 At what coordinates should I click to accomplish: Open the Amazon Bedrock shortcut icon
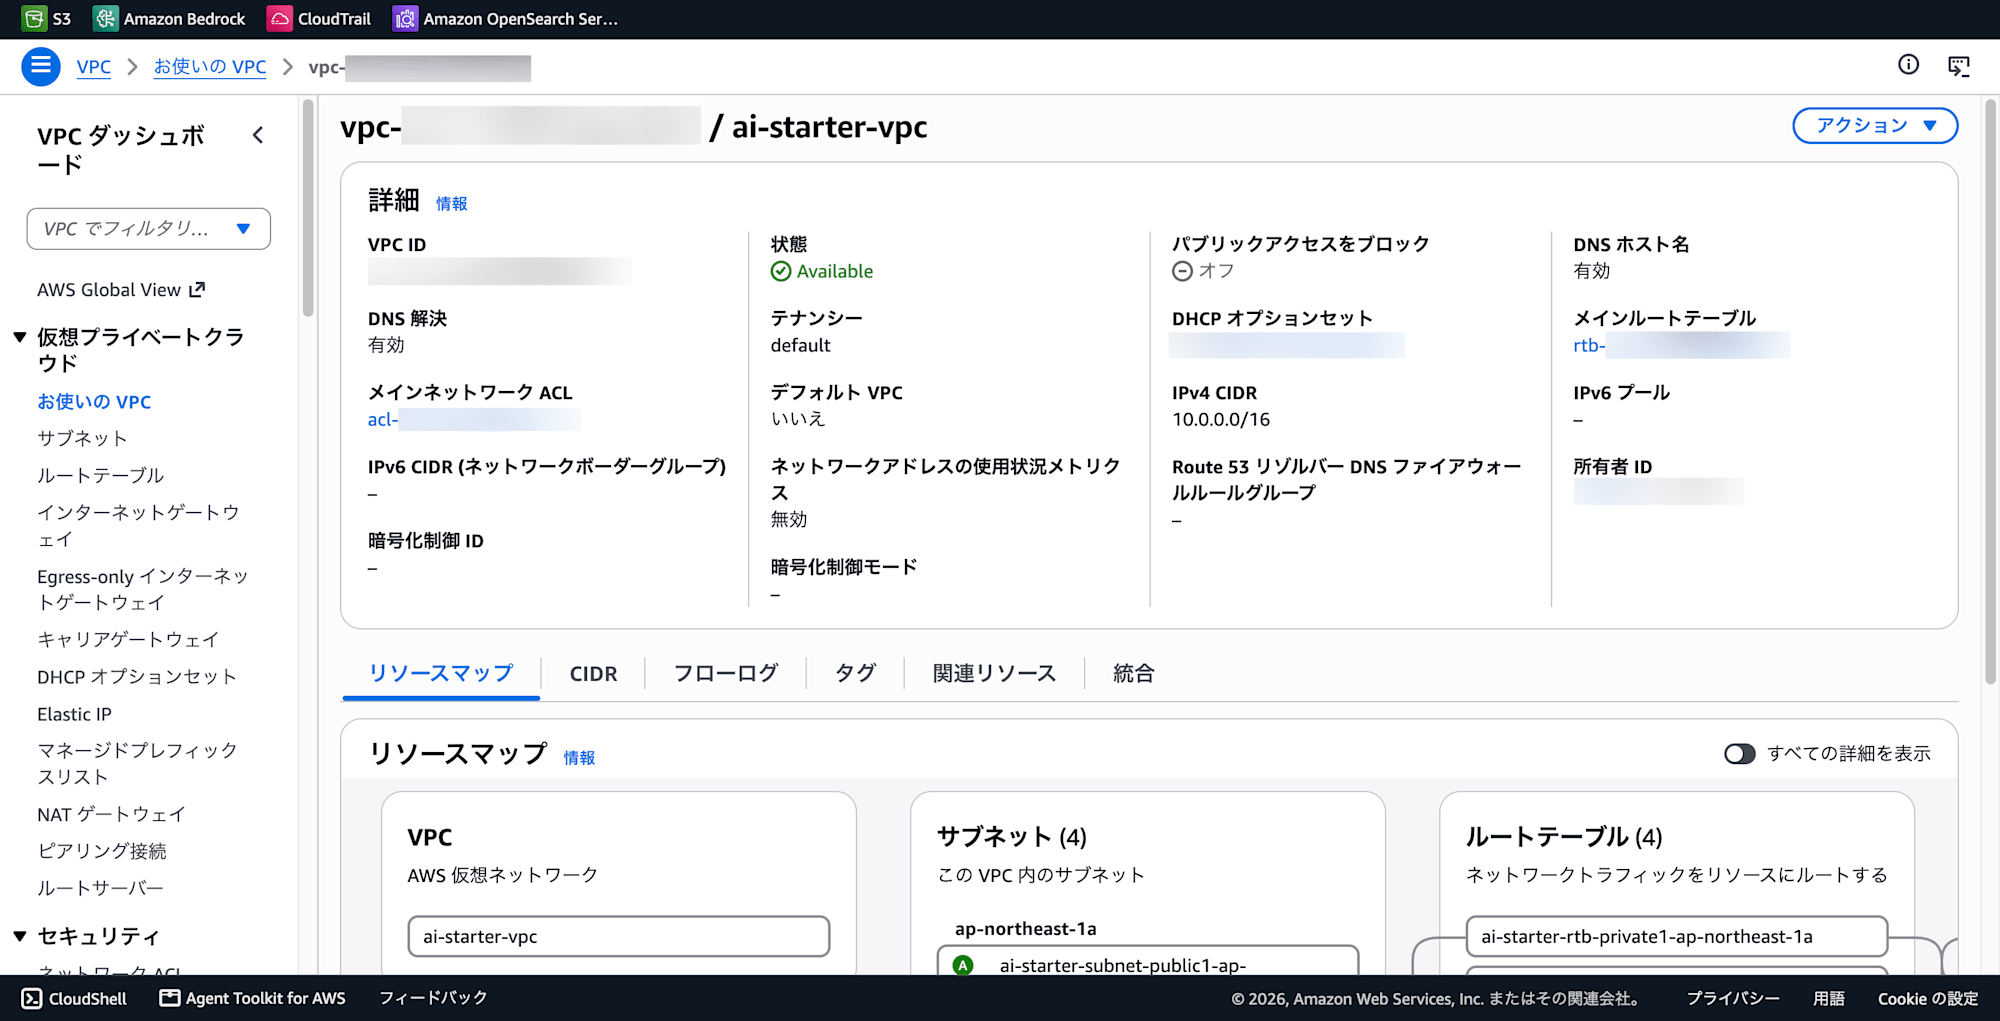(x=105, y=18)
